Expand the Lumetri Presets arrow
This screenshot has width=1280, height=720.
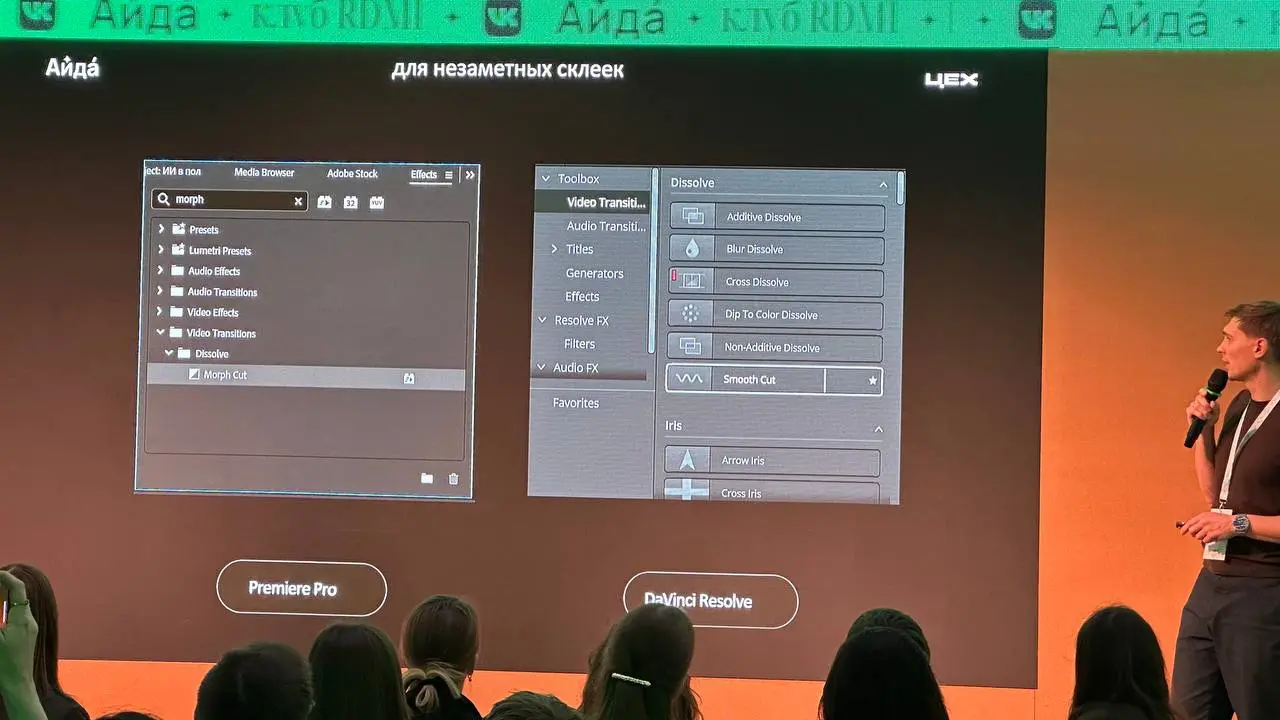point(161,250)
